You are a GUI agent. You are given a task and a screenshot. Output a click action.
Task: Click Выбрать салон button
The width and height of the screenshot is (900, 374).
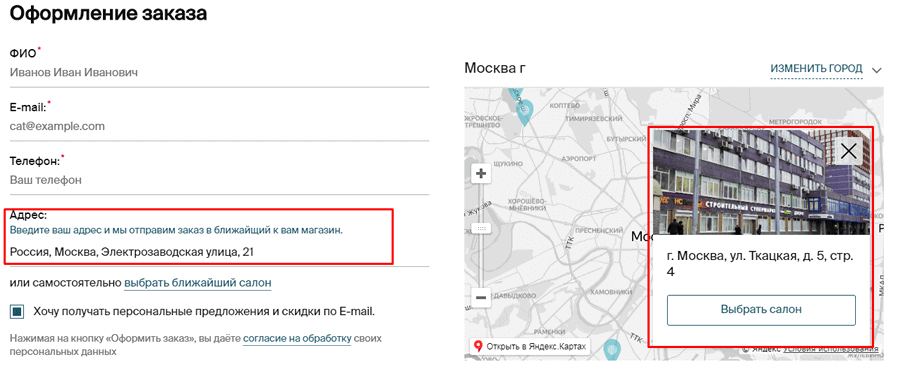tap(761, 310)
